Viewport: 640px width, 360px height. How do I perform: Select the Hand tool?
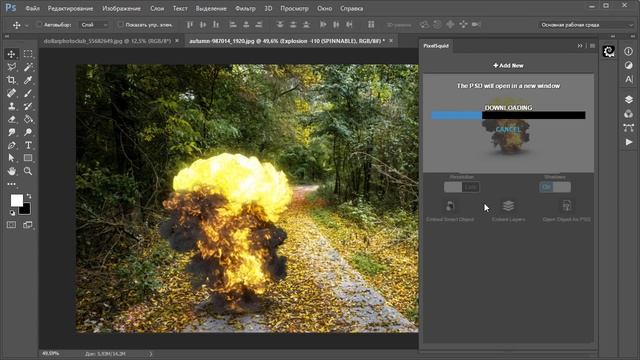11,171
